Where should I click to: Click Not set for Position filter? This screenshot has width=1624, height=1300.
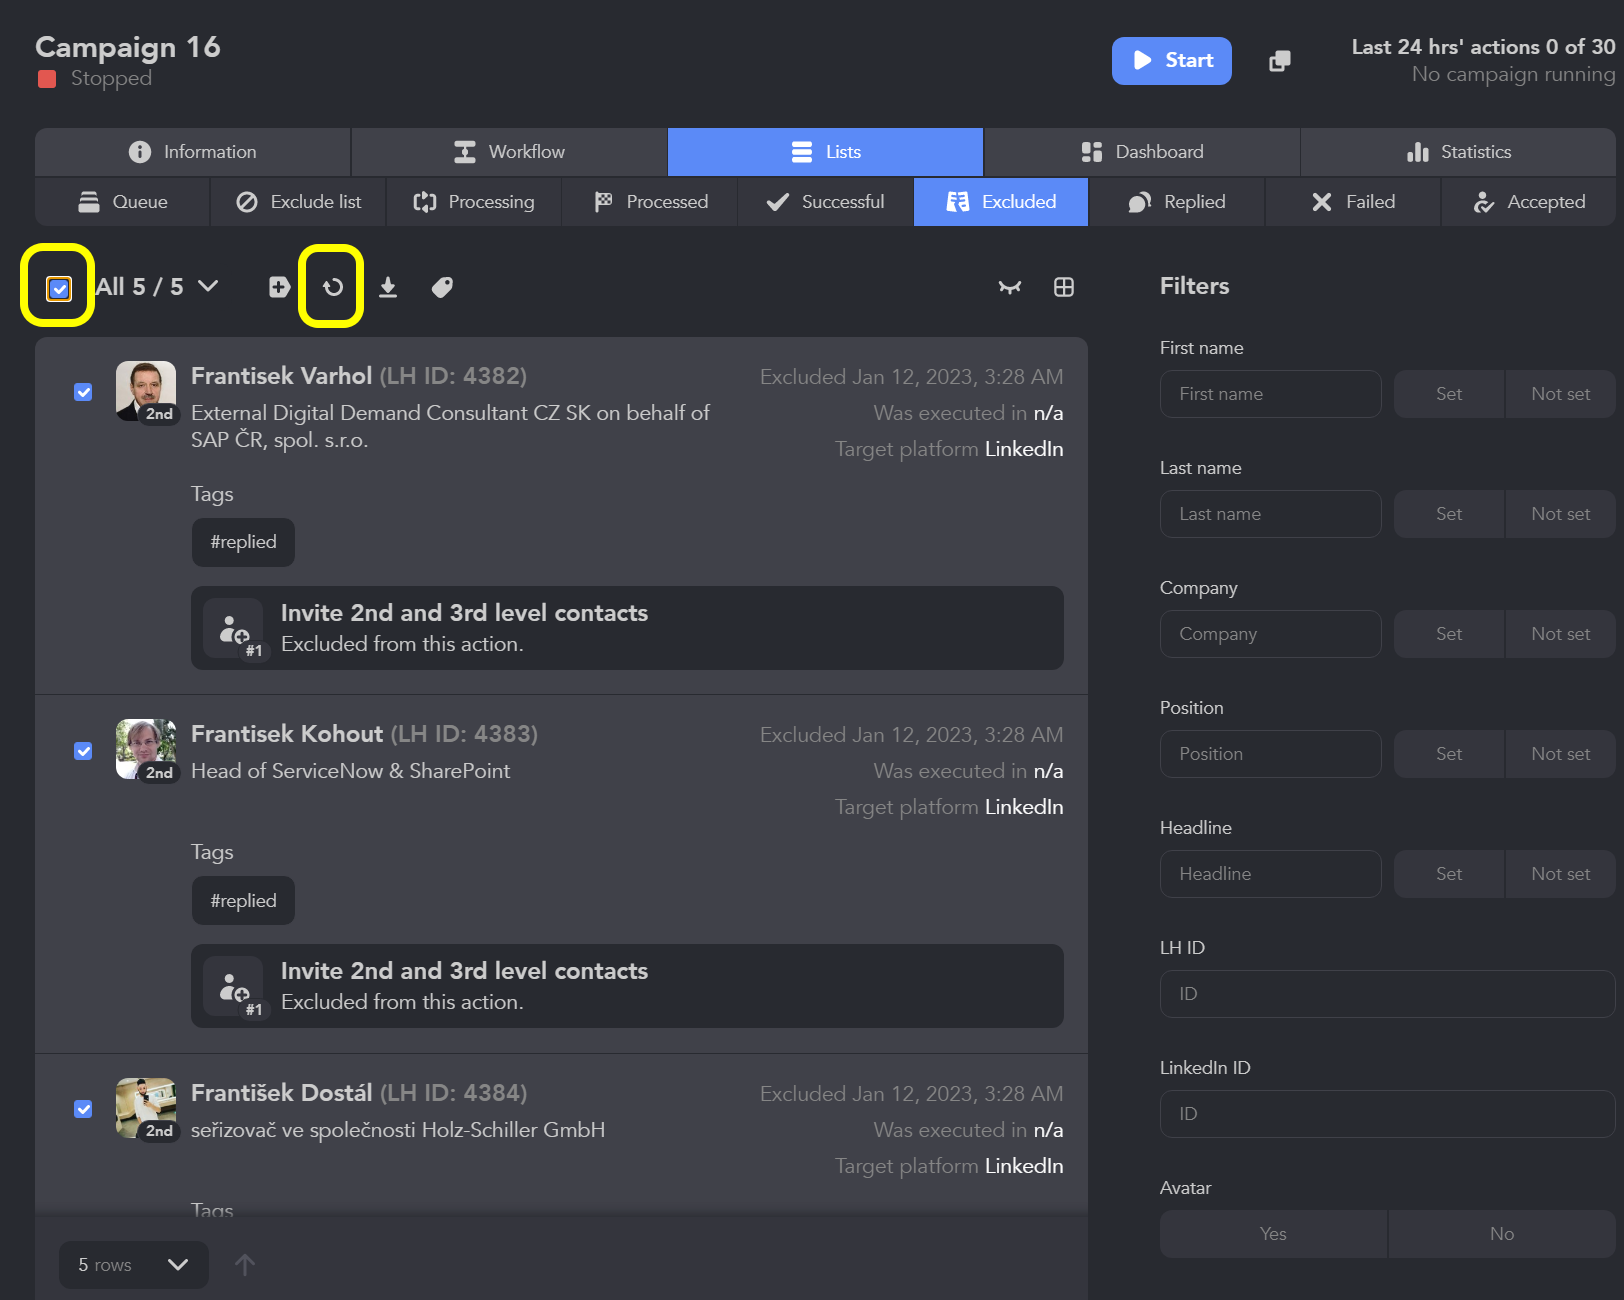1559,753
